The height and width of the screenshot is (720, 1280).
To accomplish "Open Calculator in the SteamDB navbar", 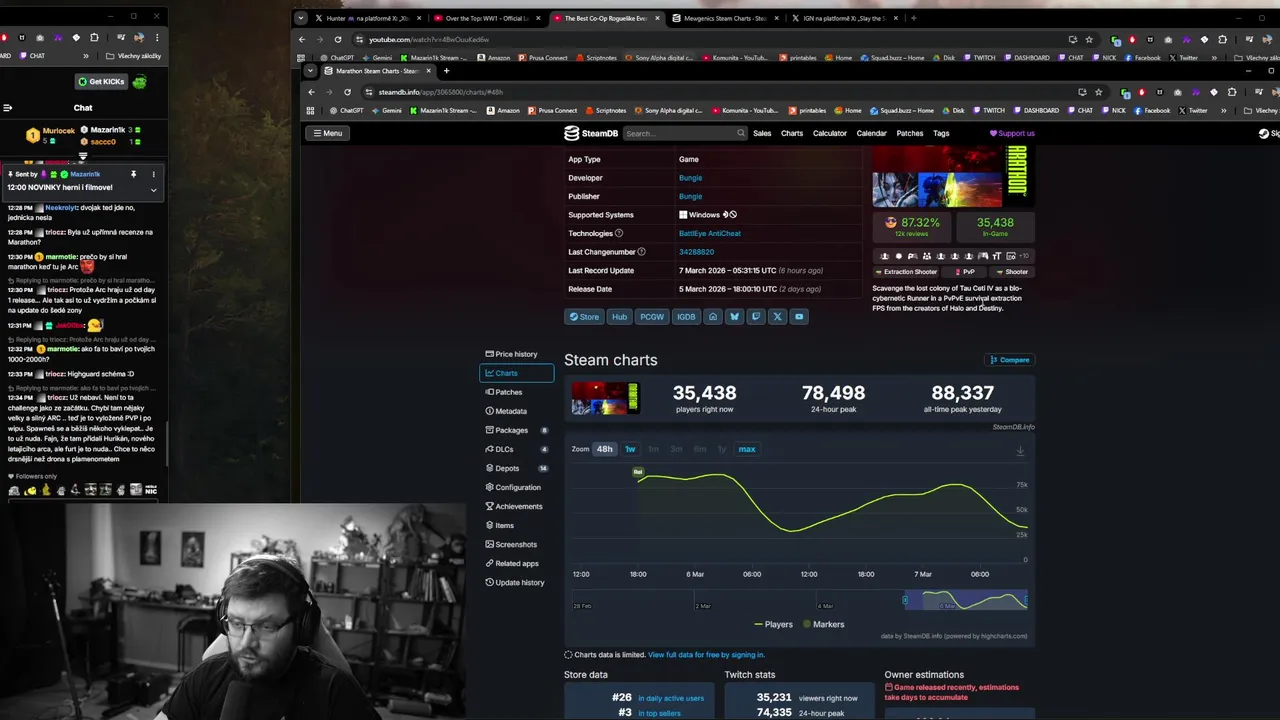I will [x=830, y=133].
